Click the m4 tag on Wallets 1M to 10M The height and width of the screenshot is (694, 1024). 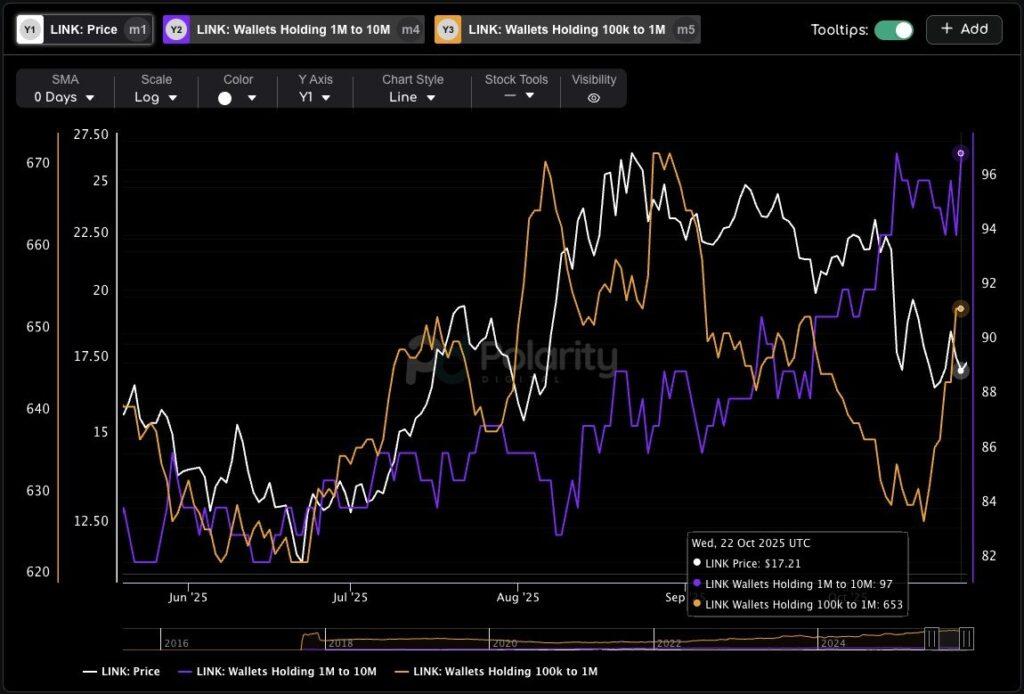click(x=410, y=30)
